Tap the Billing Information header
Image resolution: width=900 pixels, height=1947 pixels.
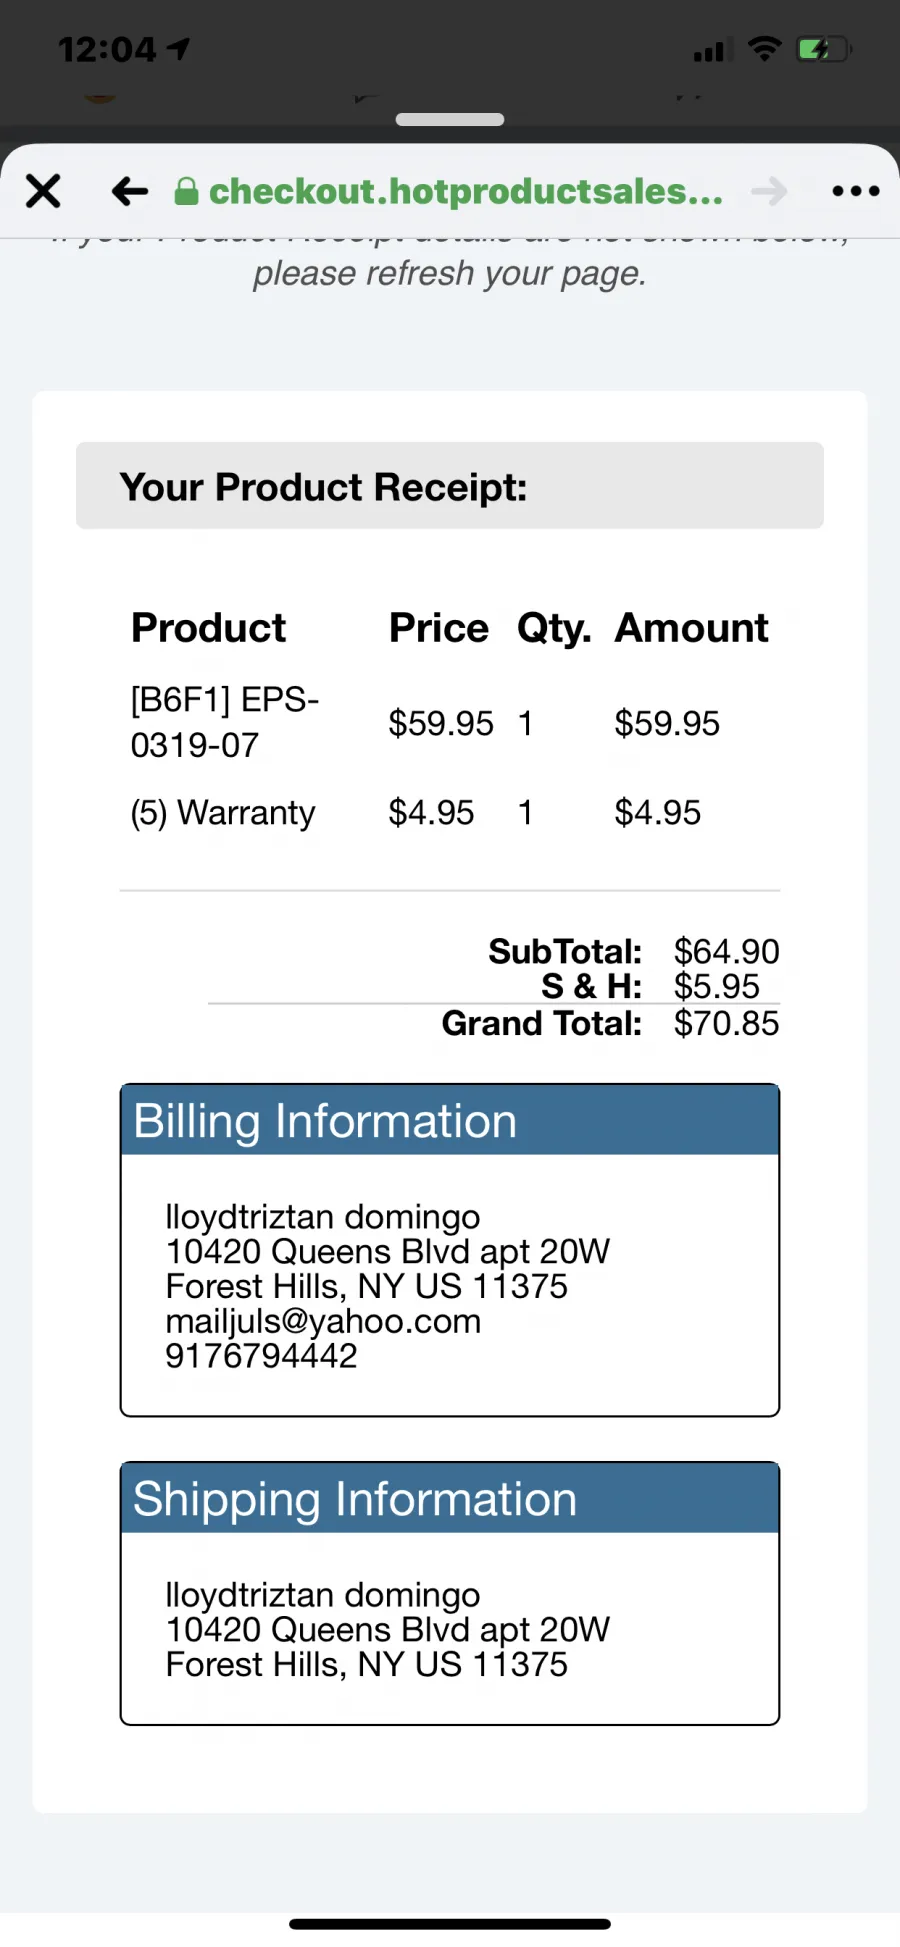[x=450, y=1120]
